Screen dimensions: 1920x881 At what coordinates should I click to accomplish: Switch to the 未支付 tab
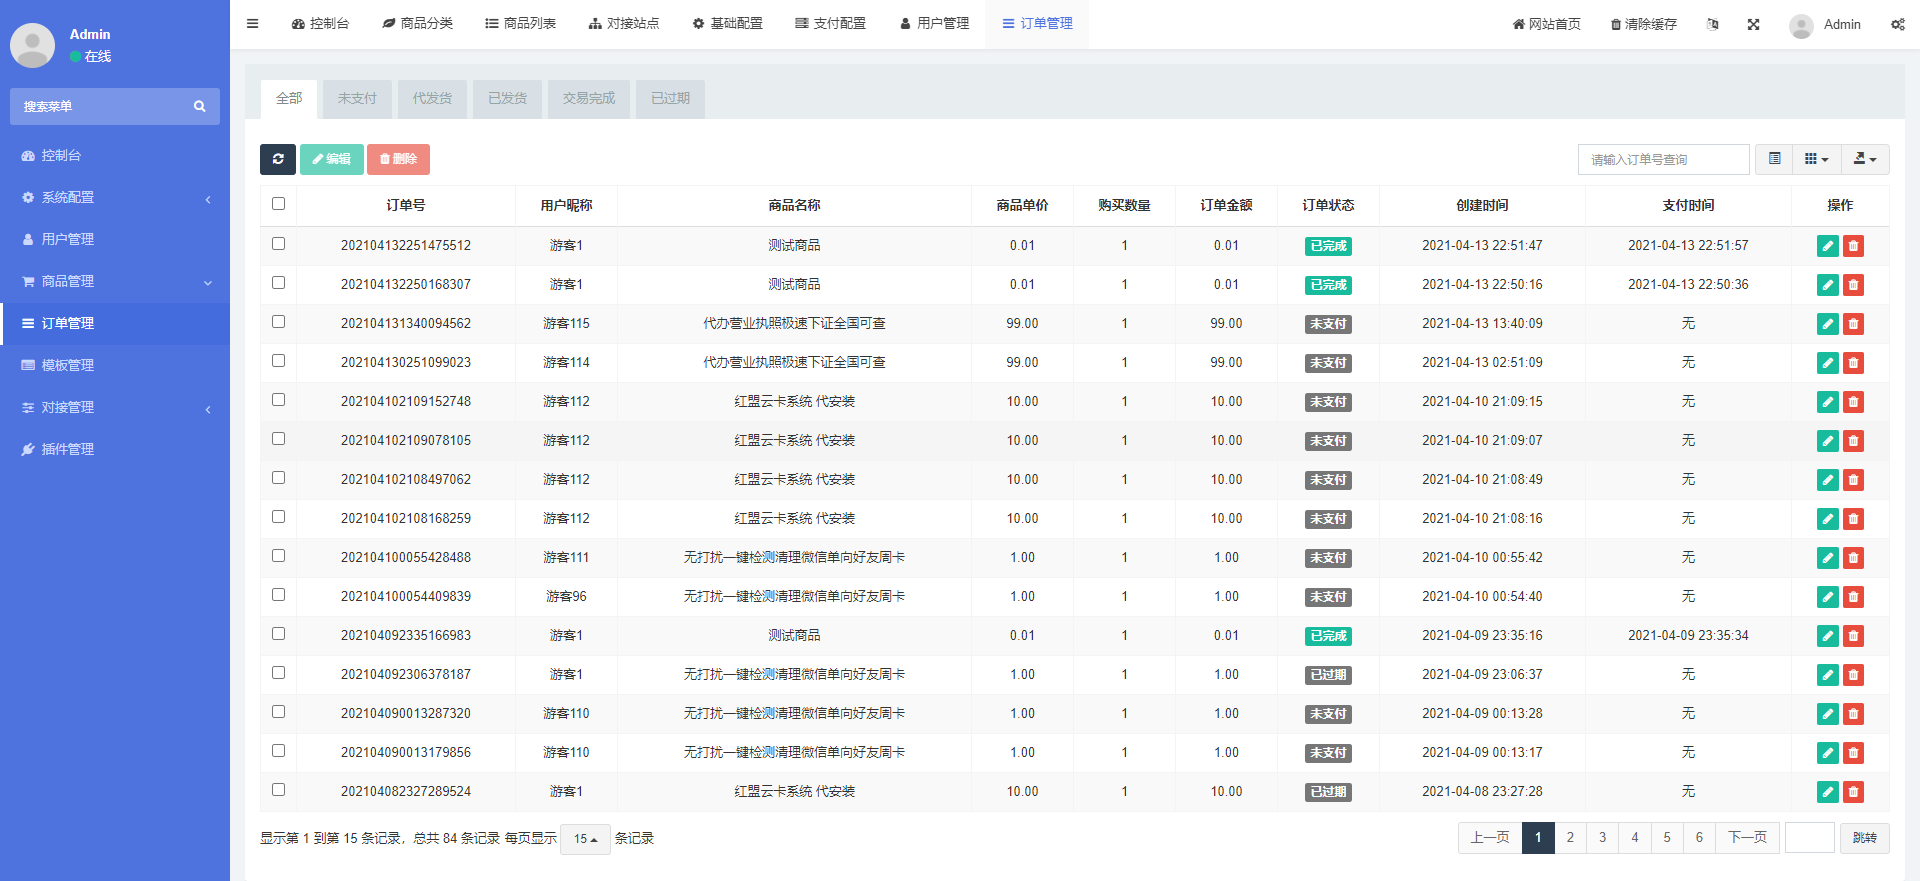pos(357,99)
